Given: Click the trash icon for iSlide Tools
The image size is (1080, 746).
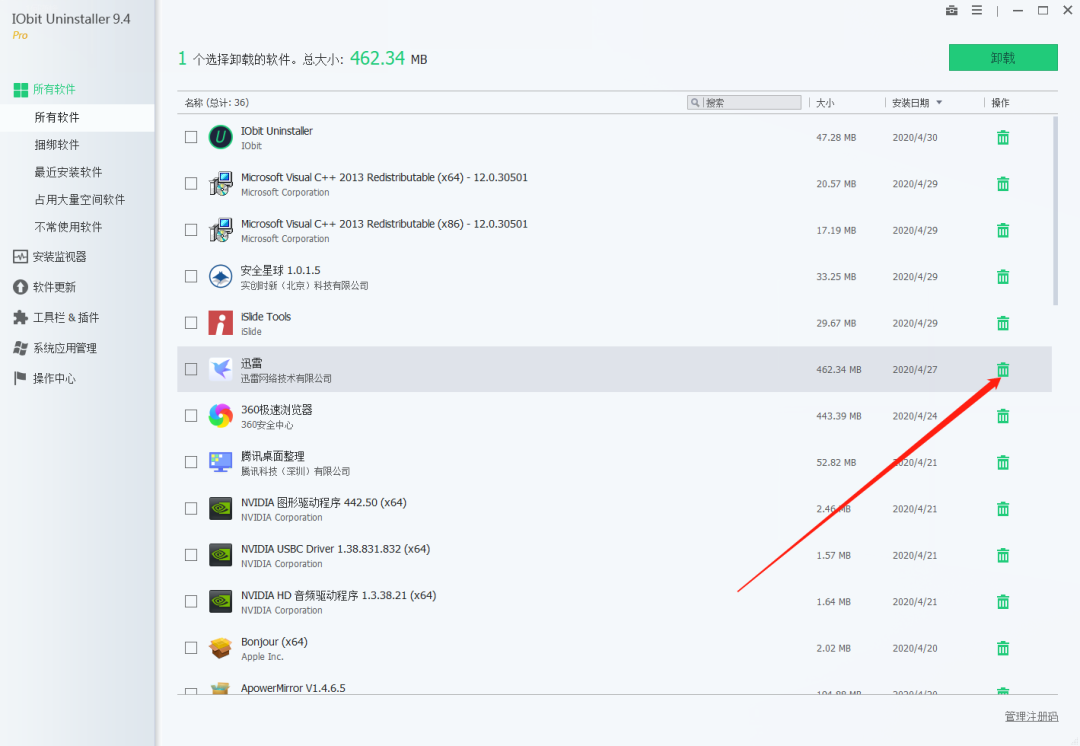Looking at the screenshot, I should (x=1003, y=323).
